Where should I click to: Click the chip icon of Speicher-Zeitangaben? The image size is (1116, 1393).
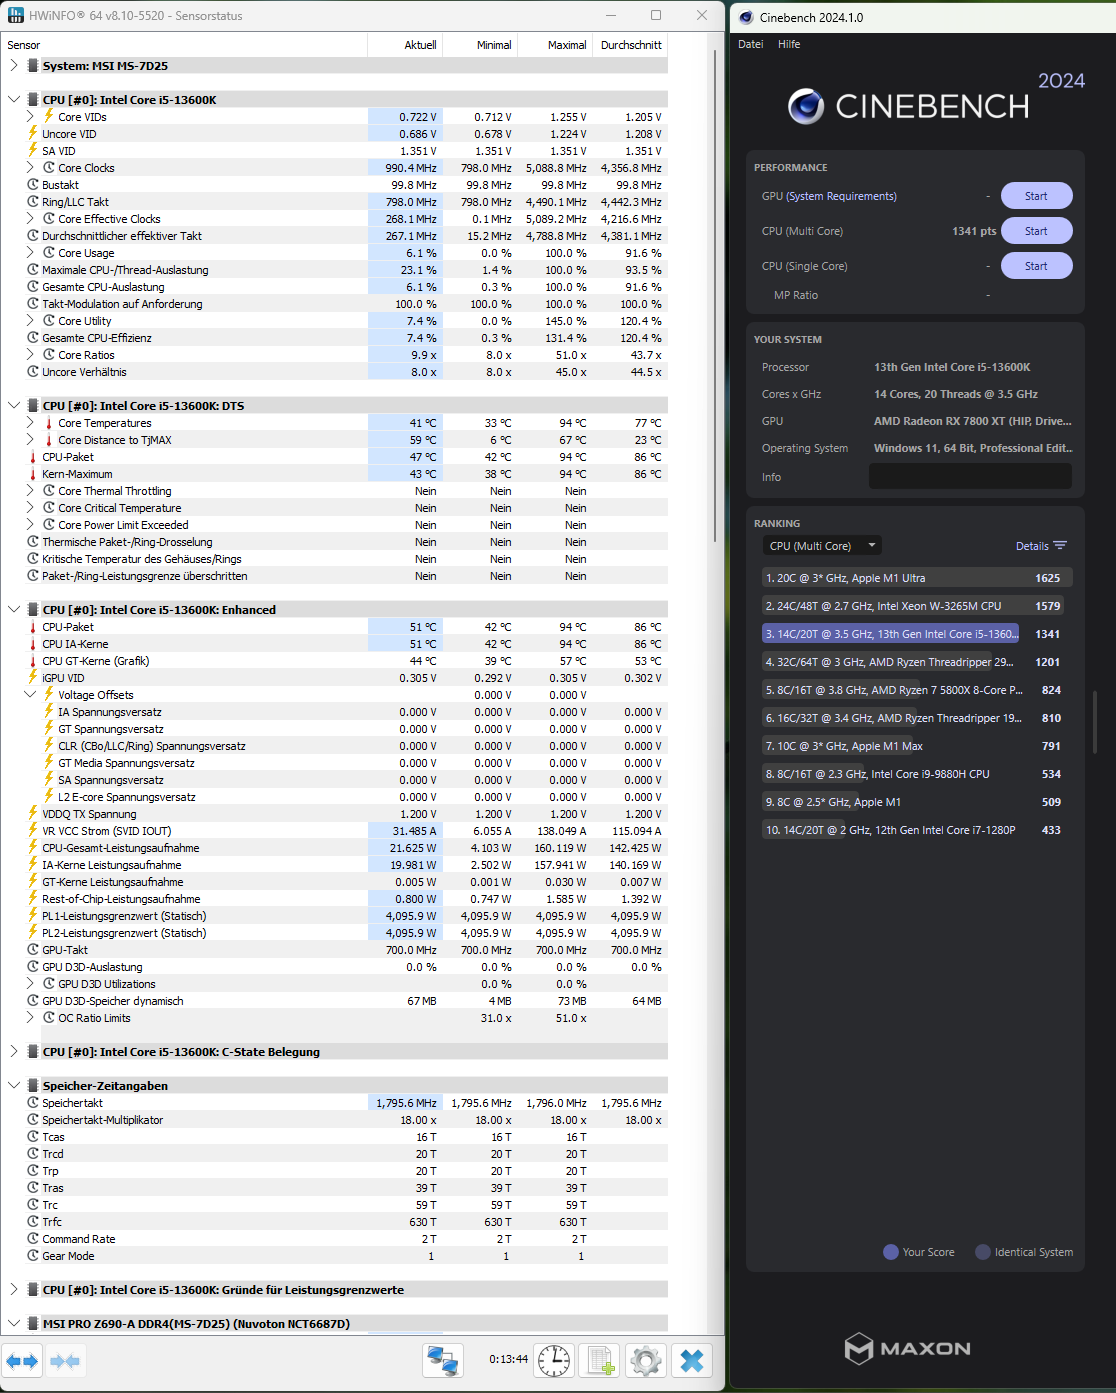point(33,1086)
